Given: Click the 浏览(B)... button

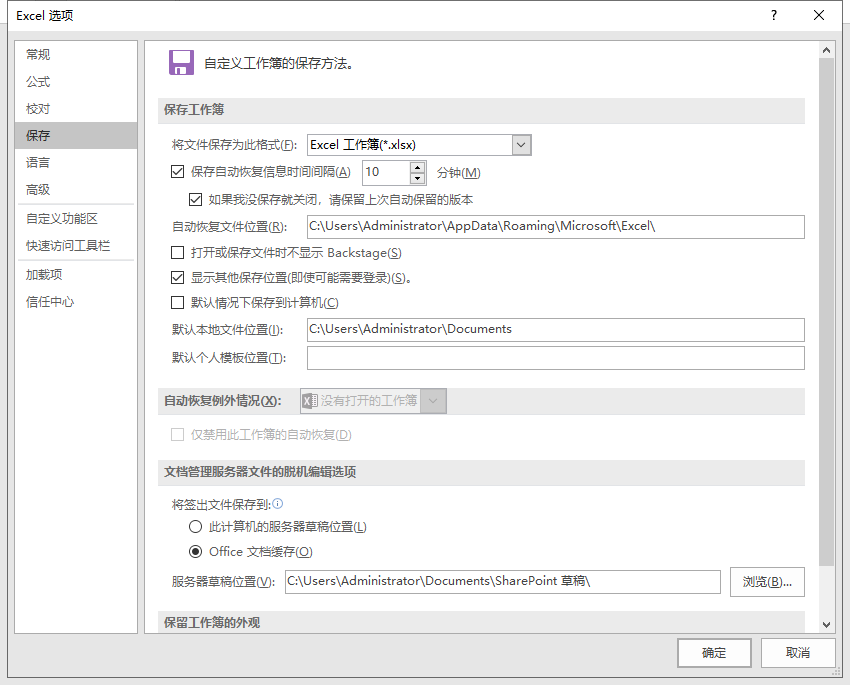Looking at the screenshot, I should point(767,582).
